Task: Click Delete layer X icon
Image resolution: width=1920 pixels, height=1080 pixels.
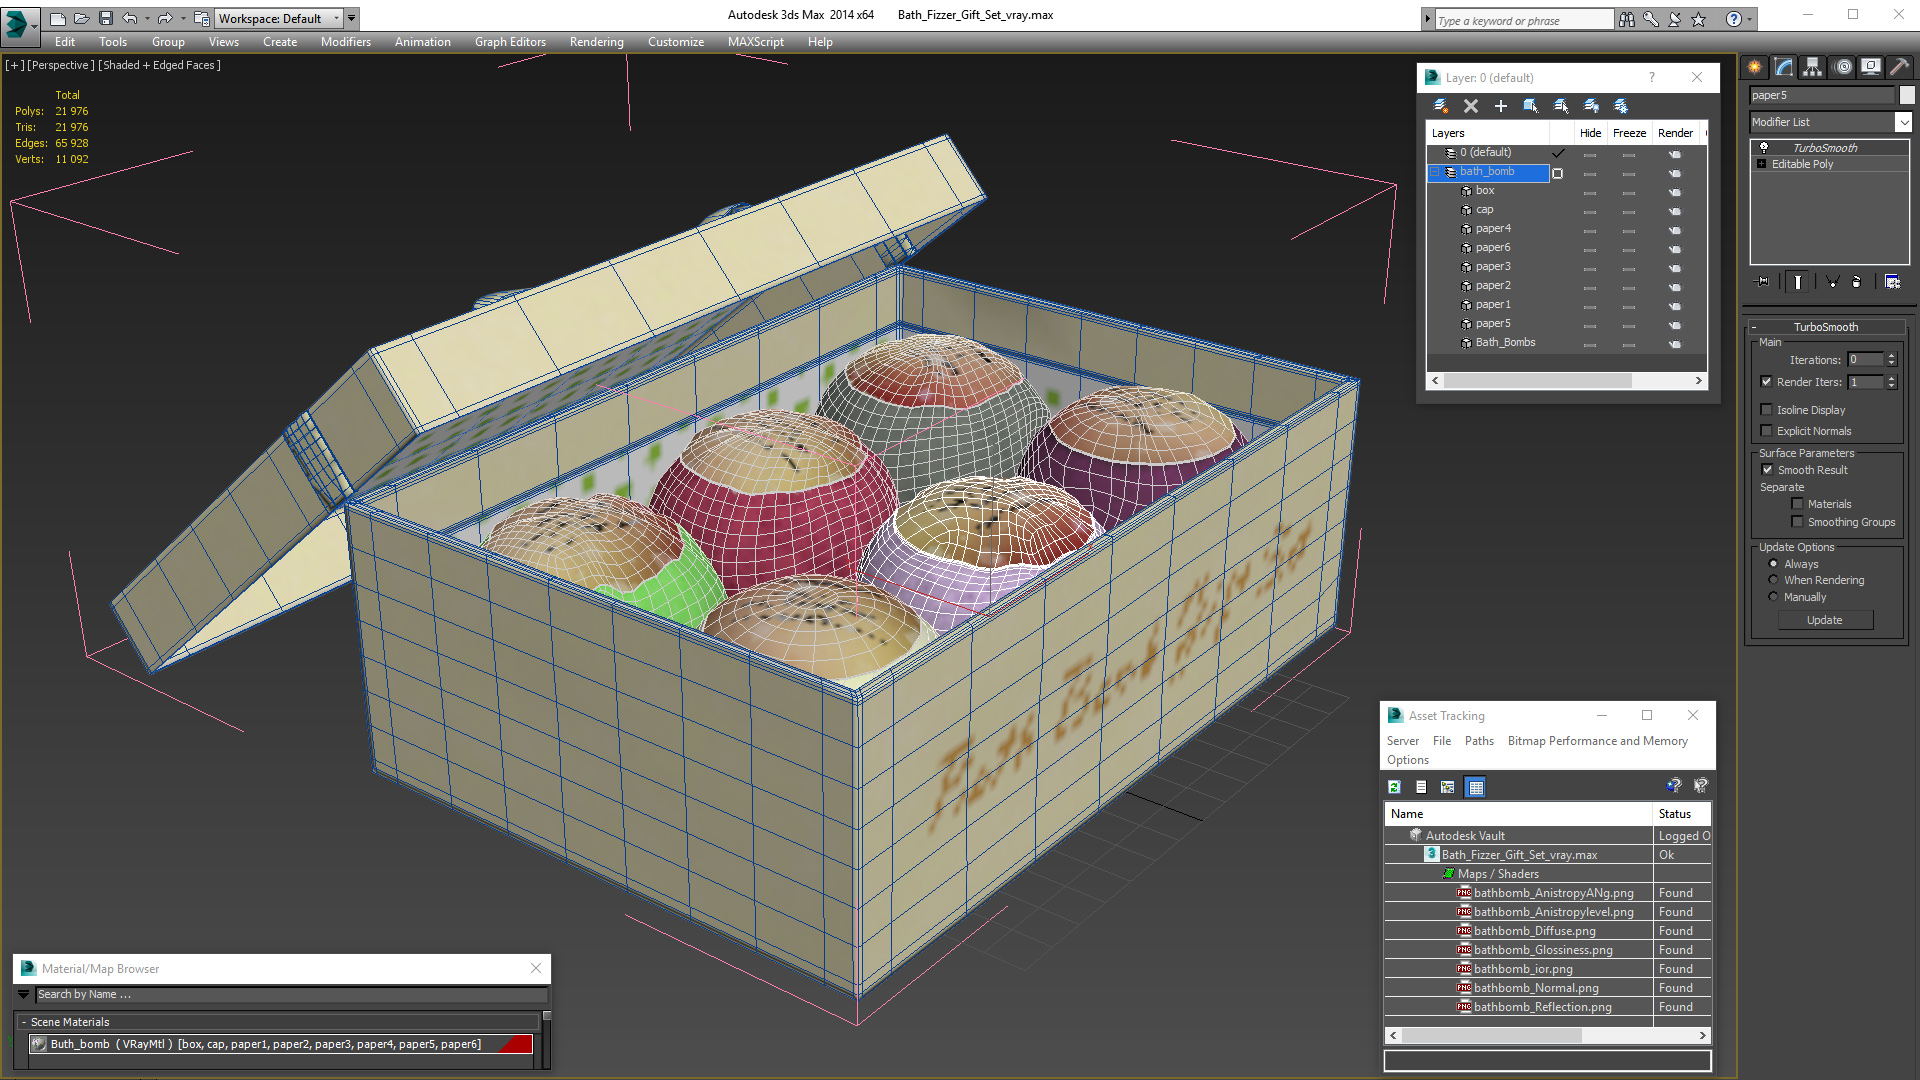Action: (x=1470, y=106)
